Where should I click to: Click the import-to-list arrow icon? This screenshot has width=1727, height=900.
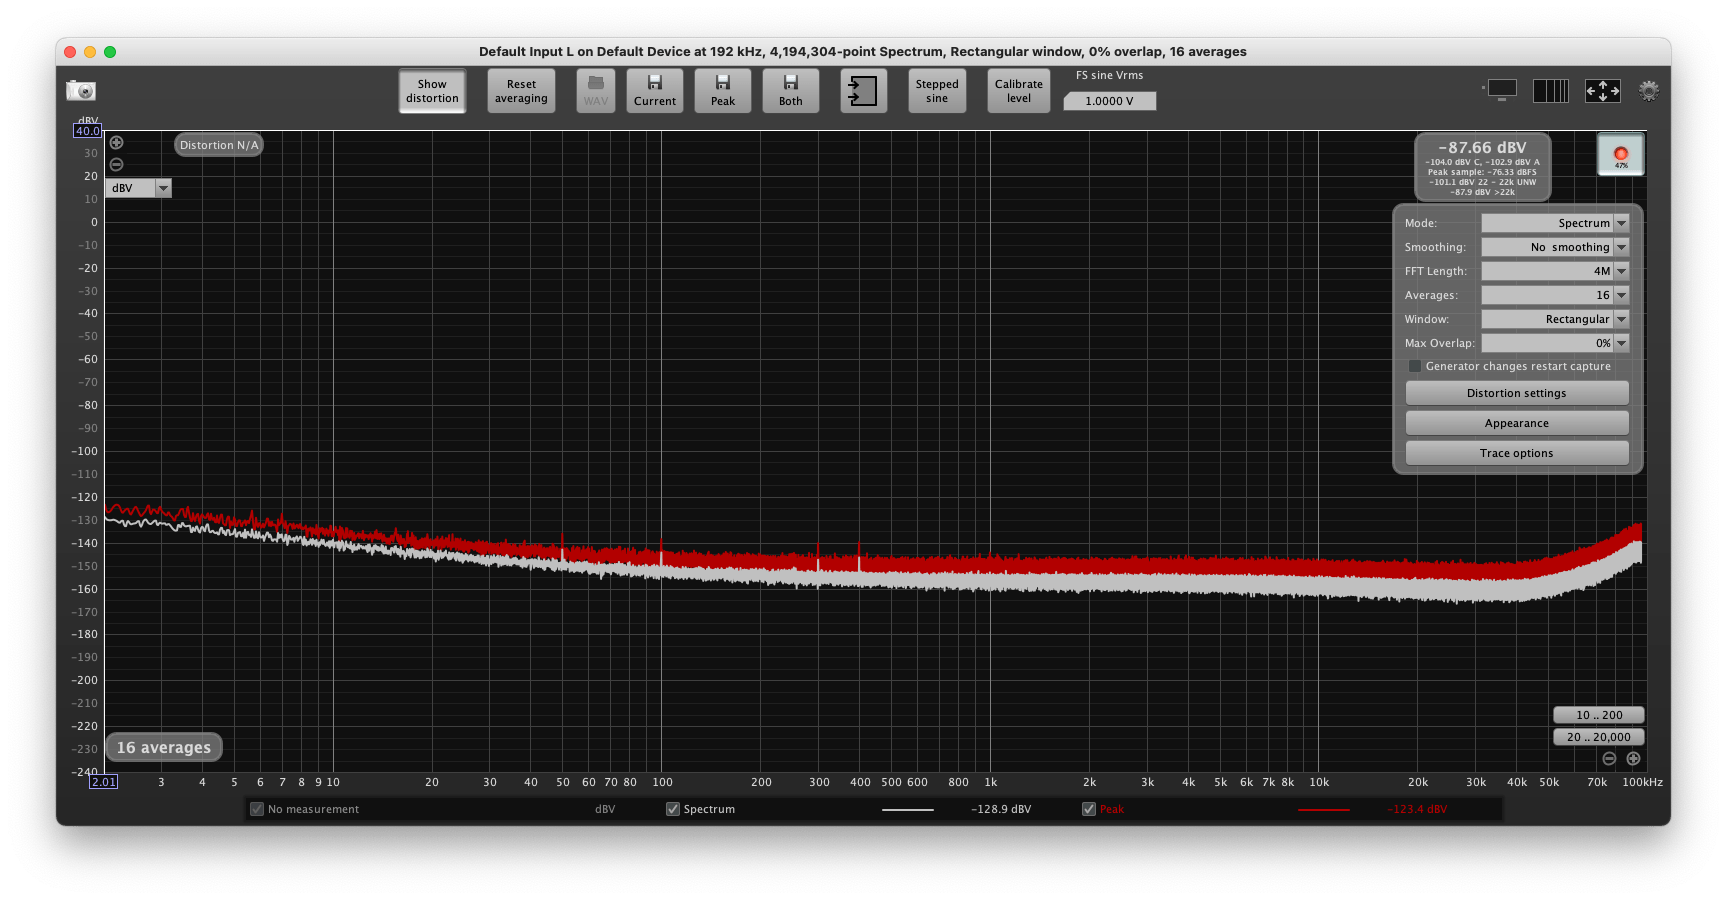863,91
